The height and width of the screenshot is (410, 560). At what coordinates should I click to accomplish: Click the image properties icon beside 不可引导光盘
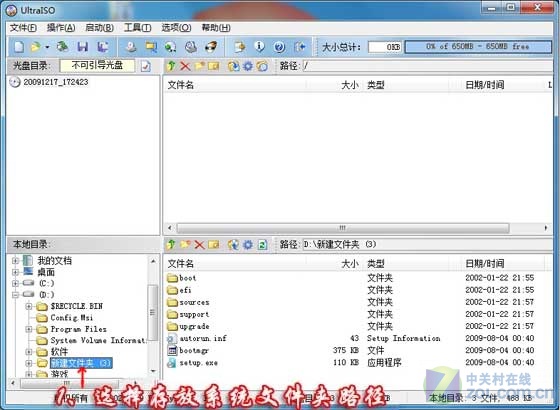pos(145,66)
